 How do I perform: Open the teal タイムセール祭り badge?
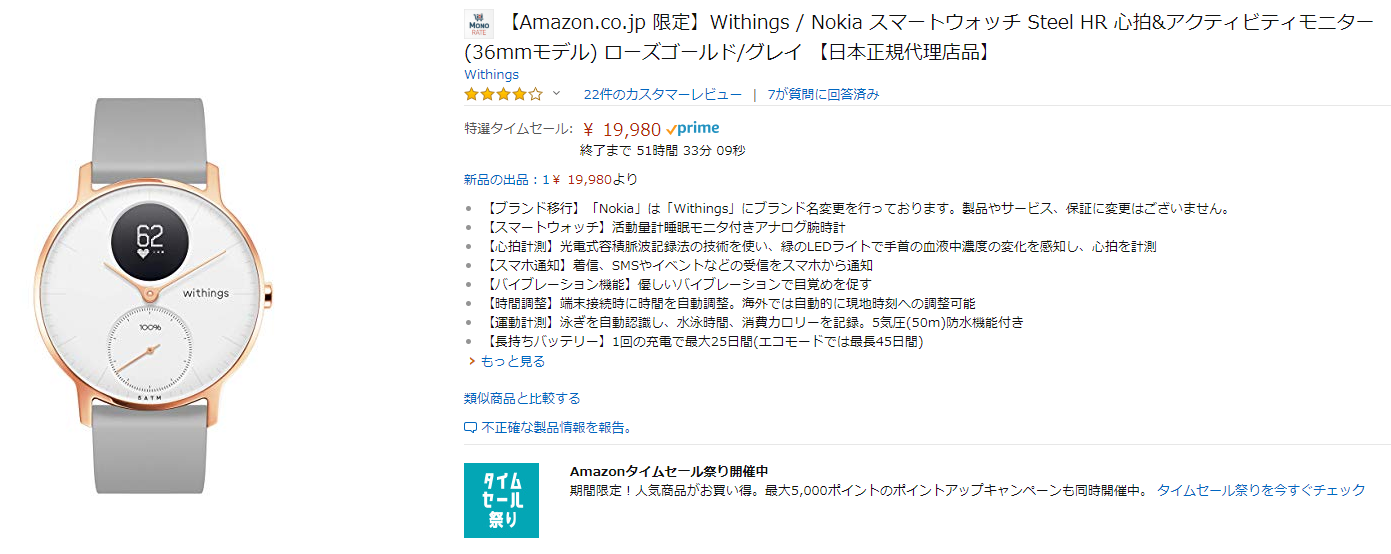[501, 500]
